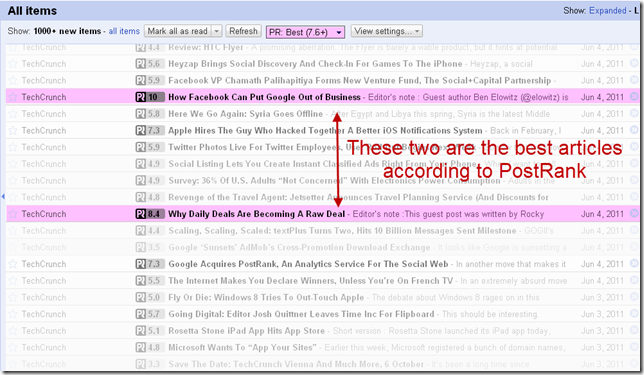Click PostRank badge 5.9 on Twitter Photos article
The width and height of the screenshot is (644, 375).
(x=150, y=147)
